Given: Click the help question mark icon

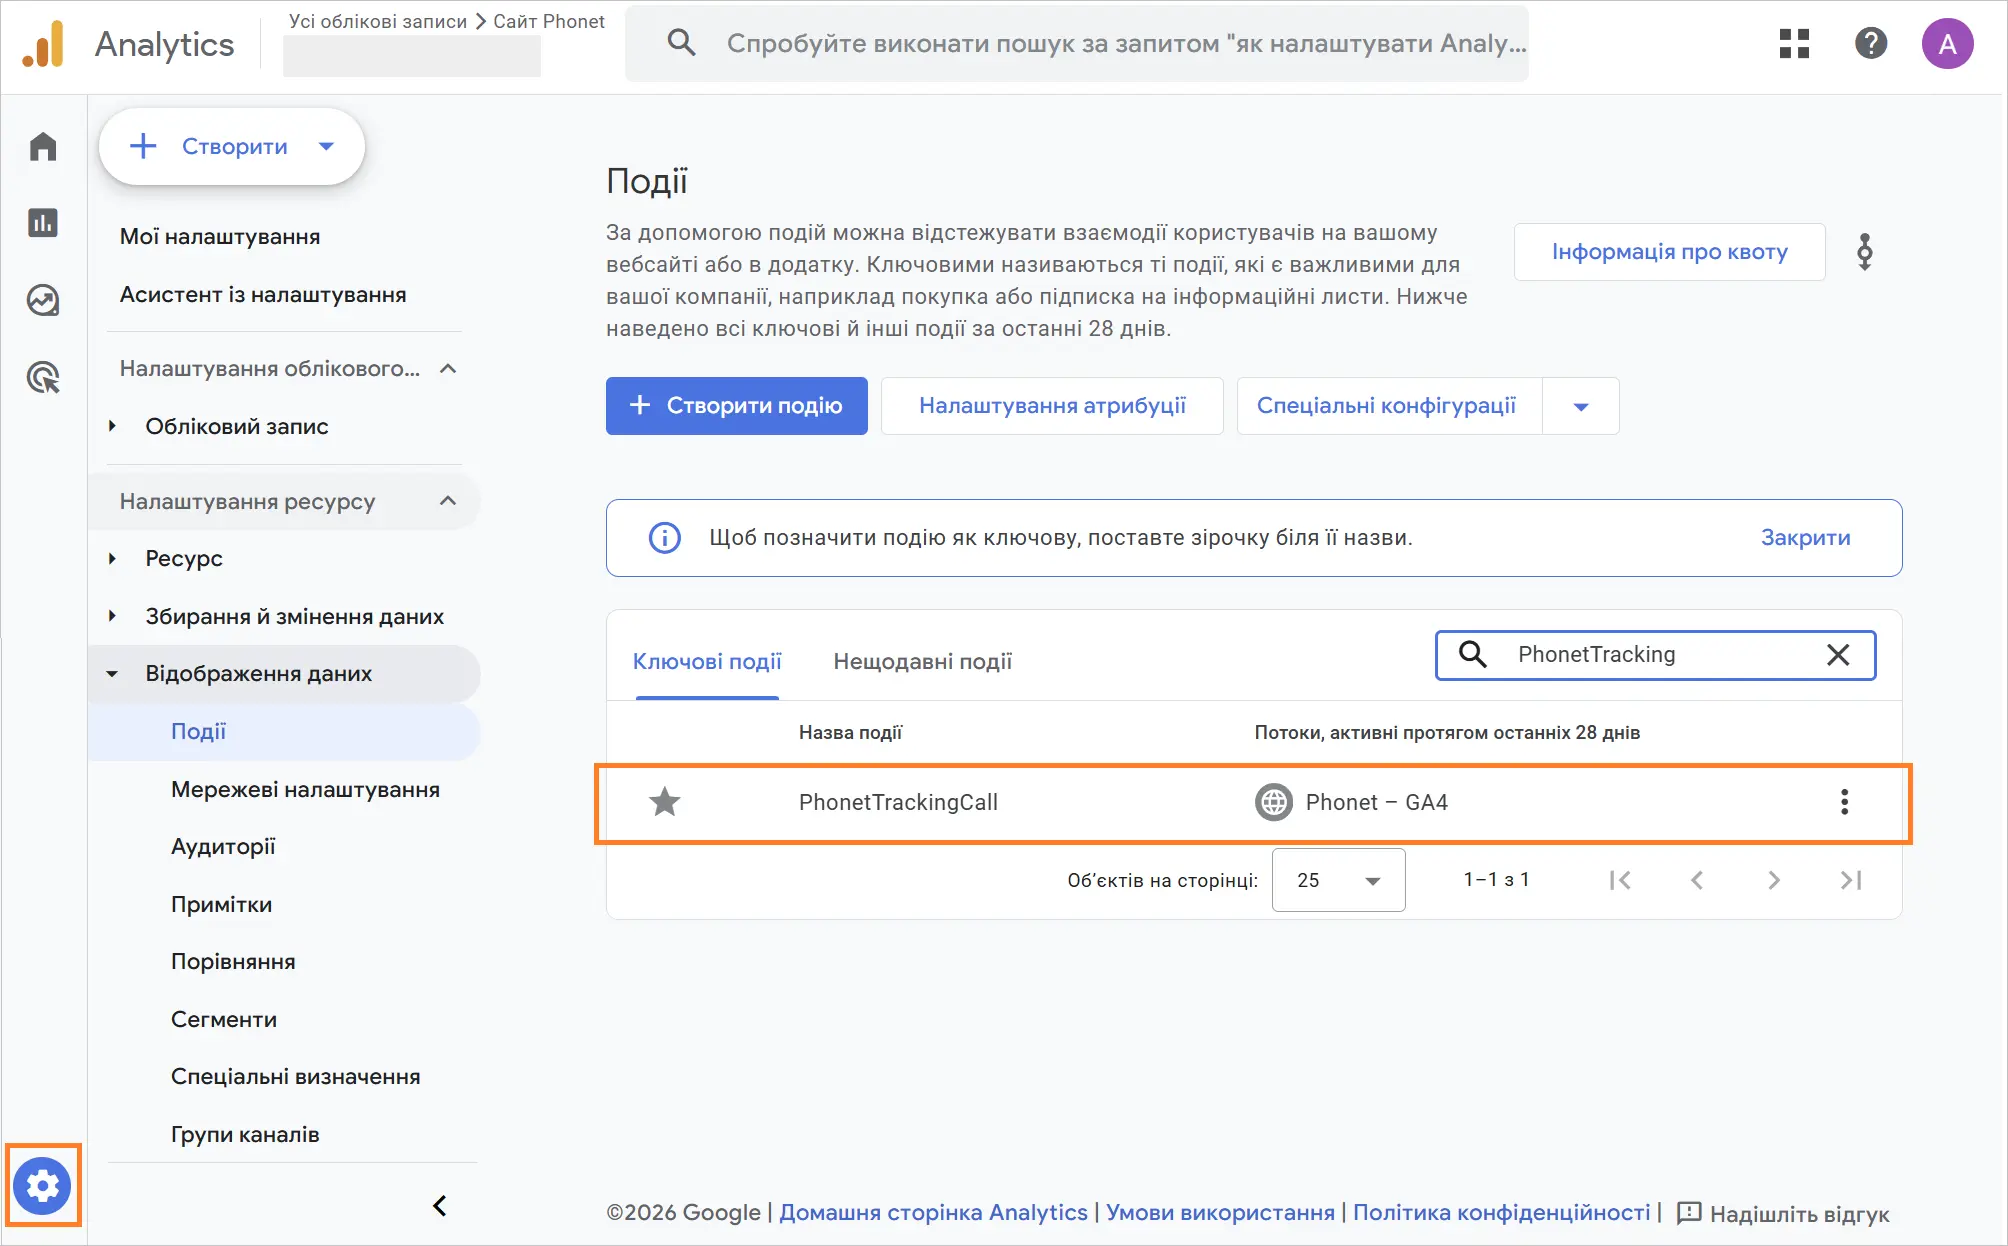Looking at the screenshot, I should [1870, 44].
